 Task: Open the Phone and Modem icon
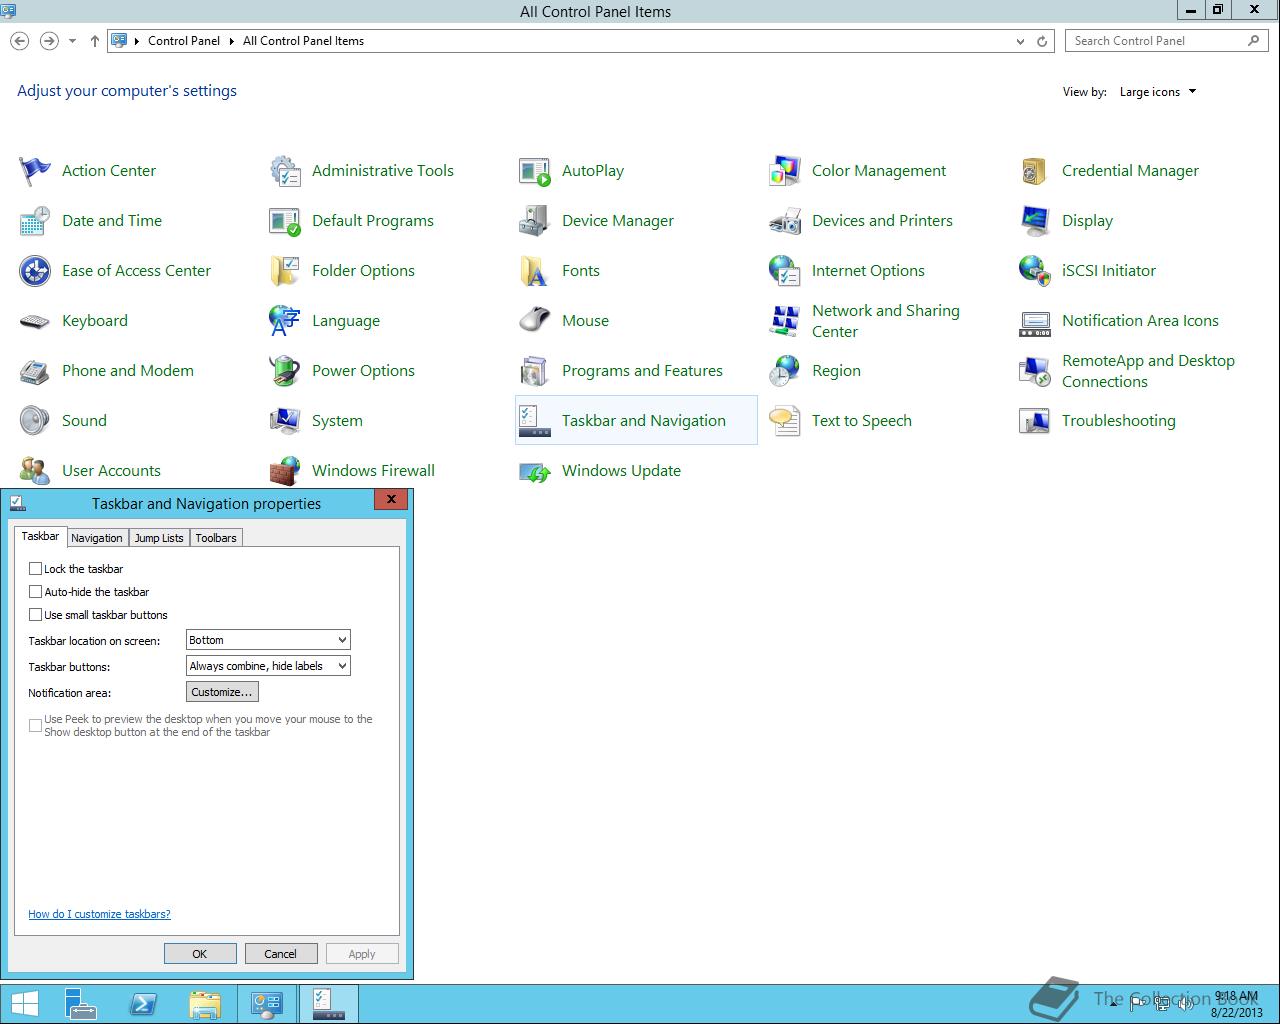tap(35, 371)
